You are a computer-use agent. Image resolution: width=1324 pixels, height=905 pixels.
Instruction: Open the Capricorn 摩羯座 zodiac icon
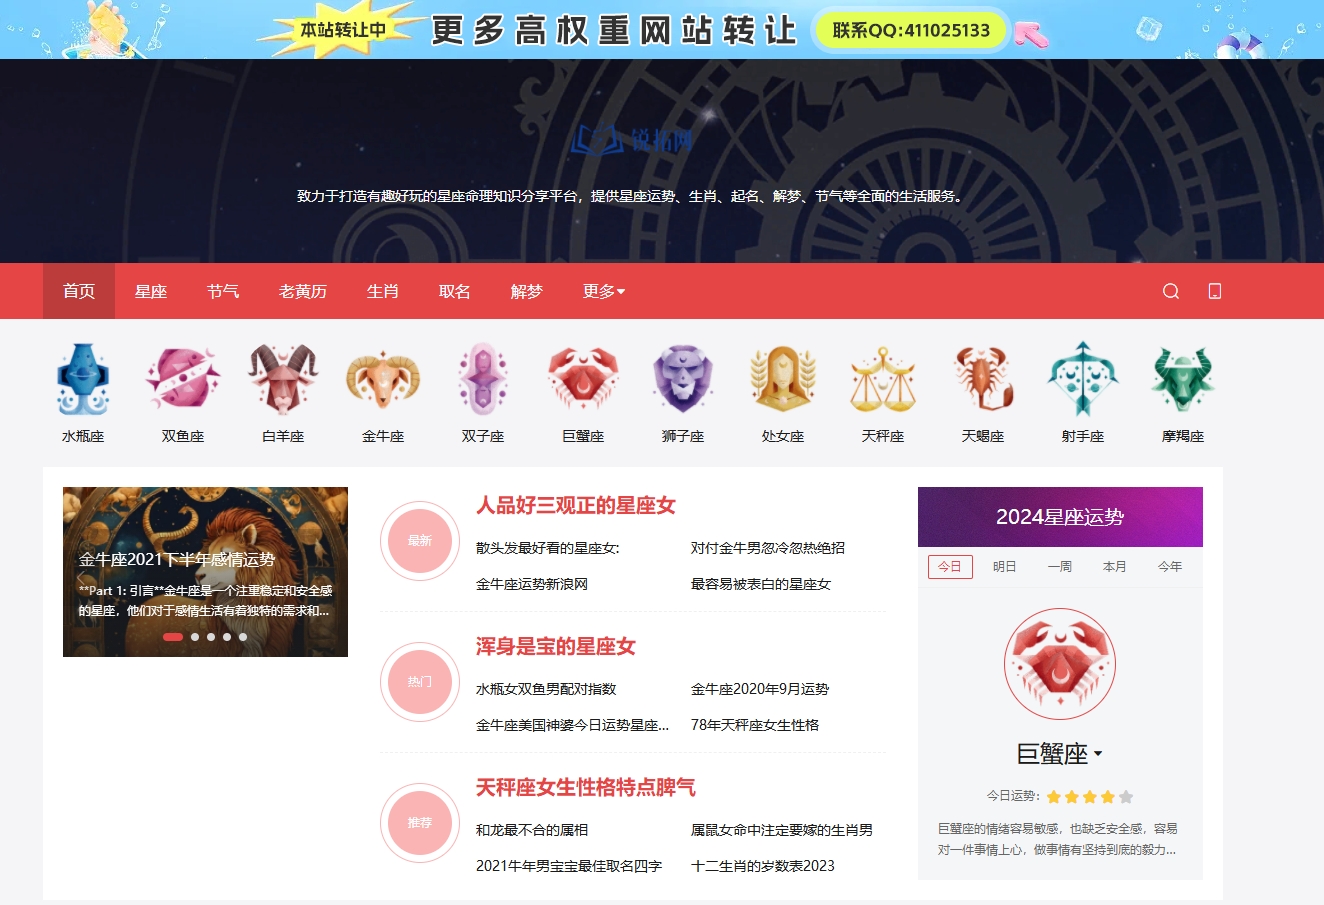[x=1183, y=379]
